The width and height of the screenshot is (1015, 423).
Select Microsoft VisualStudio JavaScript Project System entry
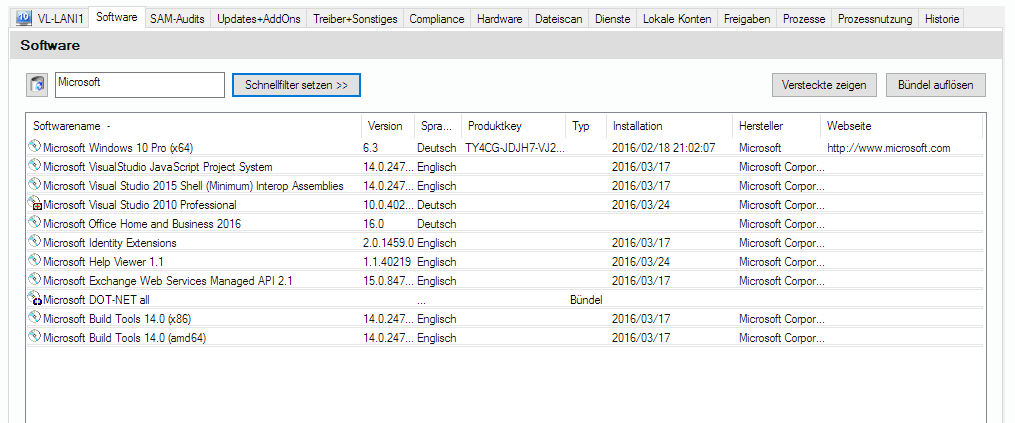(x=505, y=166)
